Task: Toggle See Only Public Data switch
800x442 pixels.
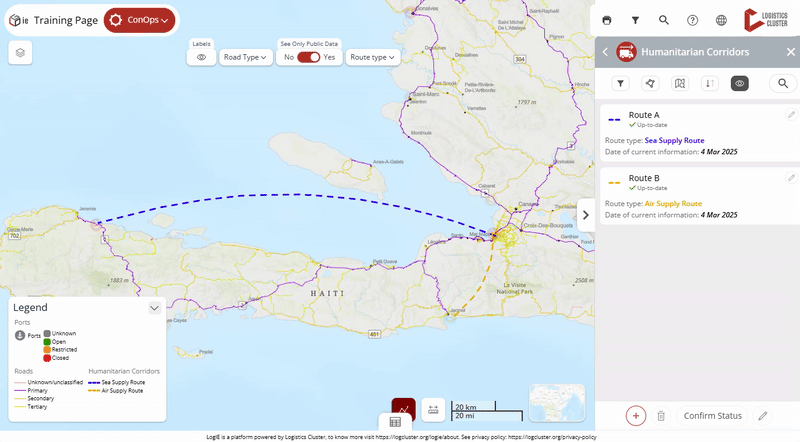Action: click(308, 57)
